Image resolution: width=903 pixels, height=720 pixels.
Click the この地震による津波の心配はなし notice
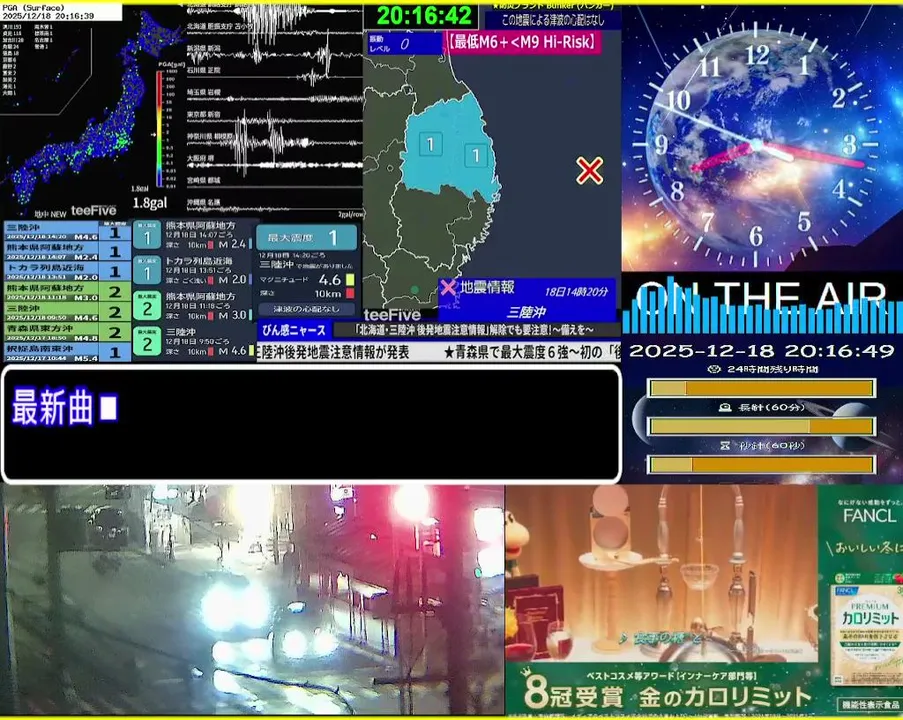pos(553,21)
